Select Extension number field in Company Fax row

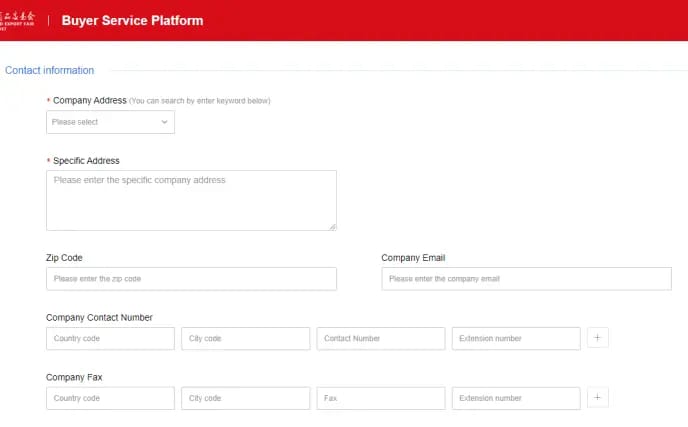515,398
